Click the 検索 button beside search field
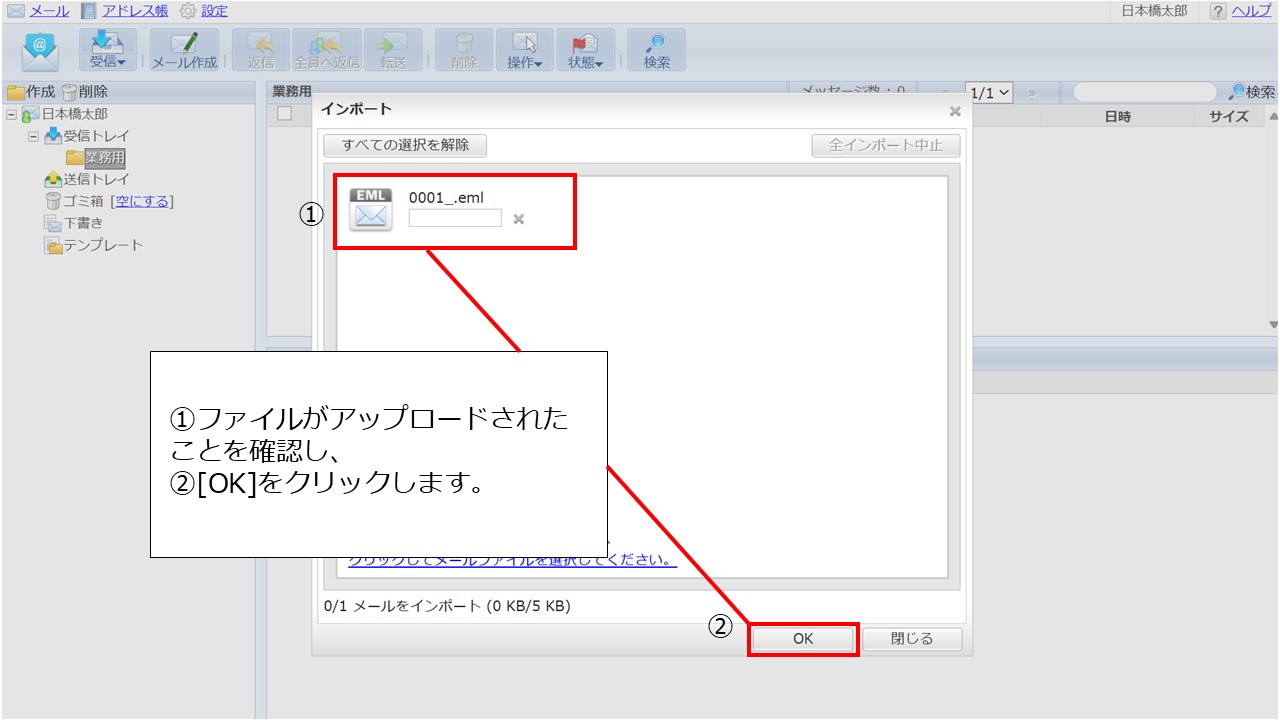 tap(1252, 92)
